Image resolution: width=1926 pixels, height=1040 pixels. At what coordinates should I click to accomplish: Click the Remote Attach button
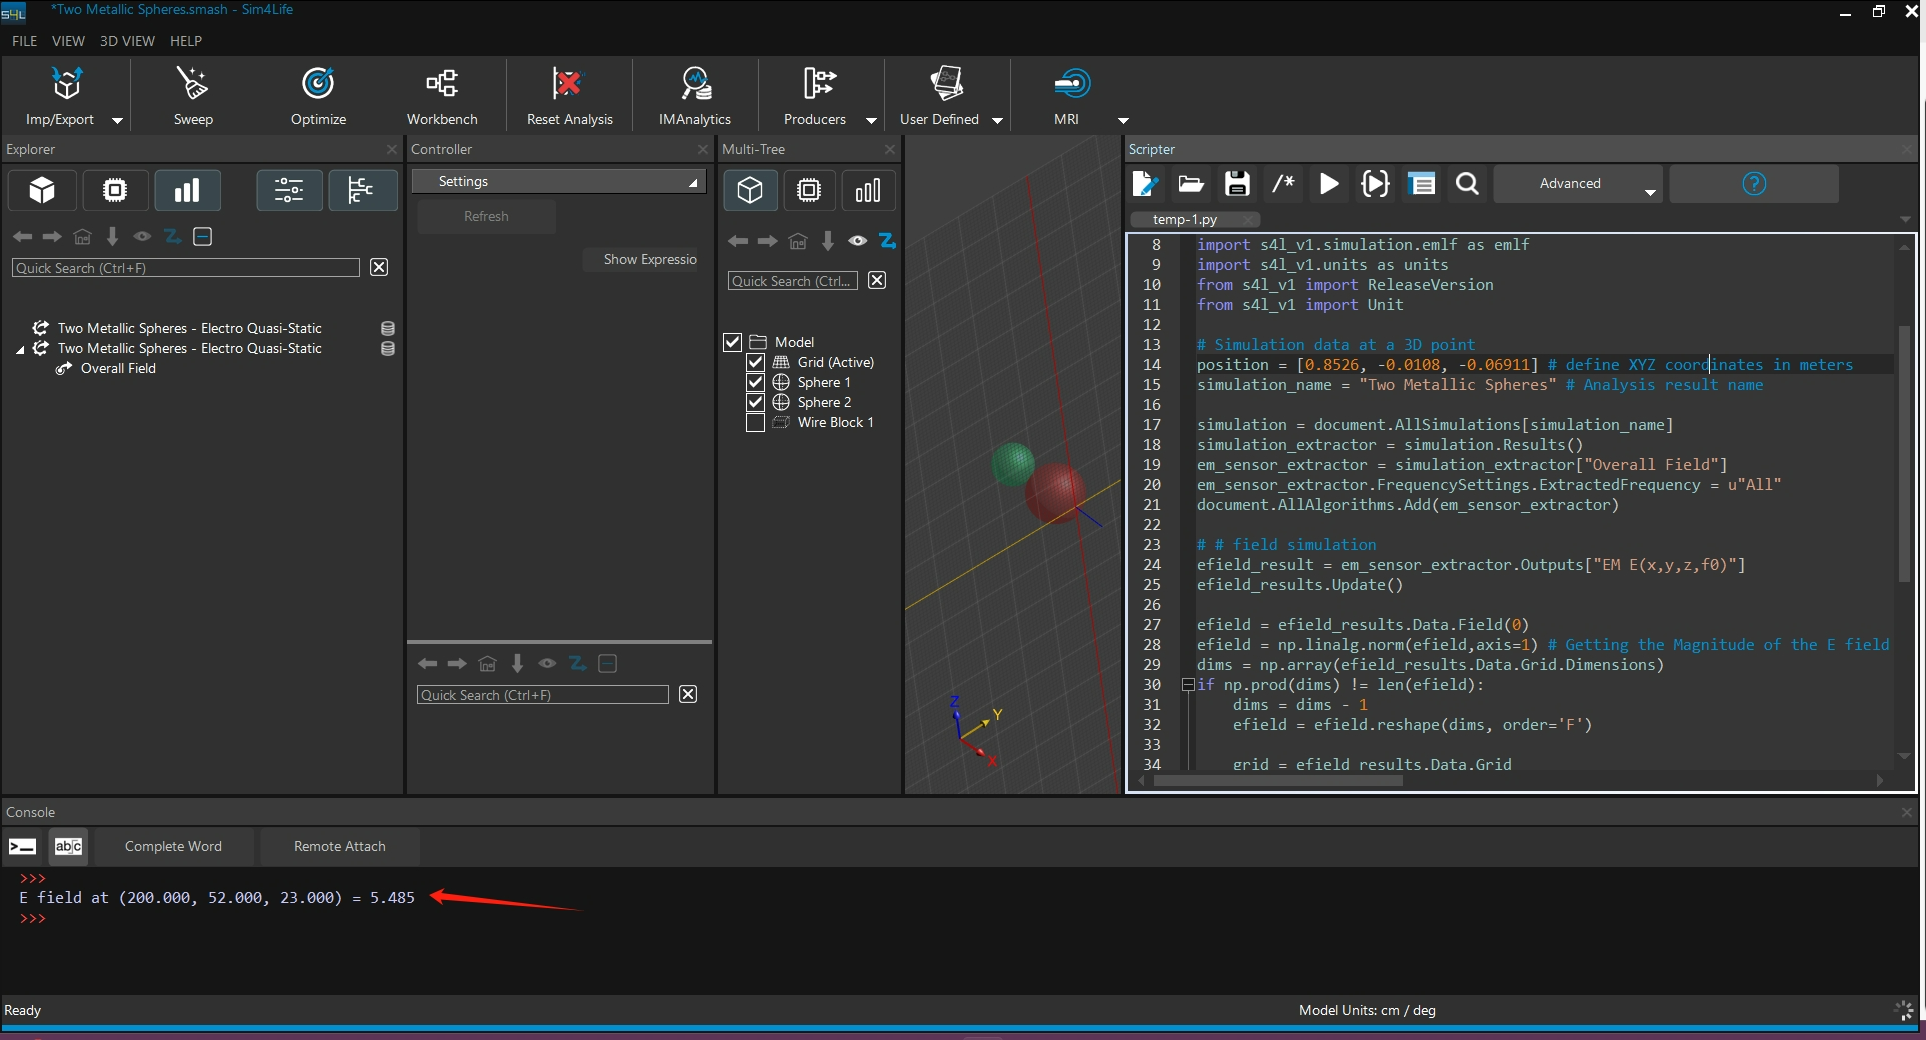[x=339, y=847]
